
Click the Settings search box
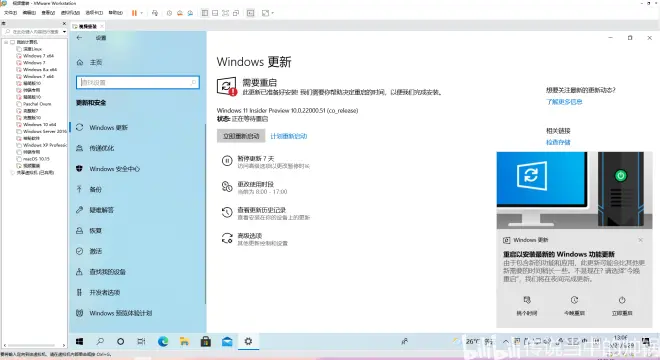point(138,83)
